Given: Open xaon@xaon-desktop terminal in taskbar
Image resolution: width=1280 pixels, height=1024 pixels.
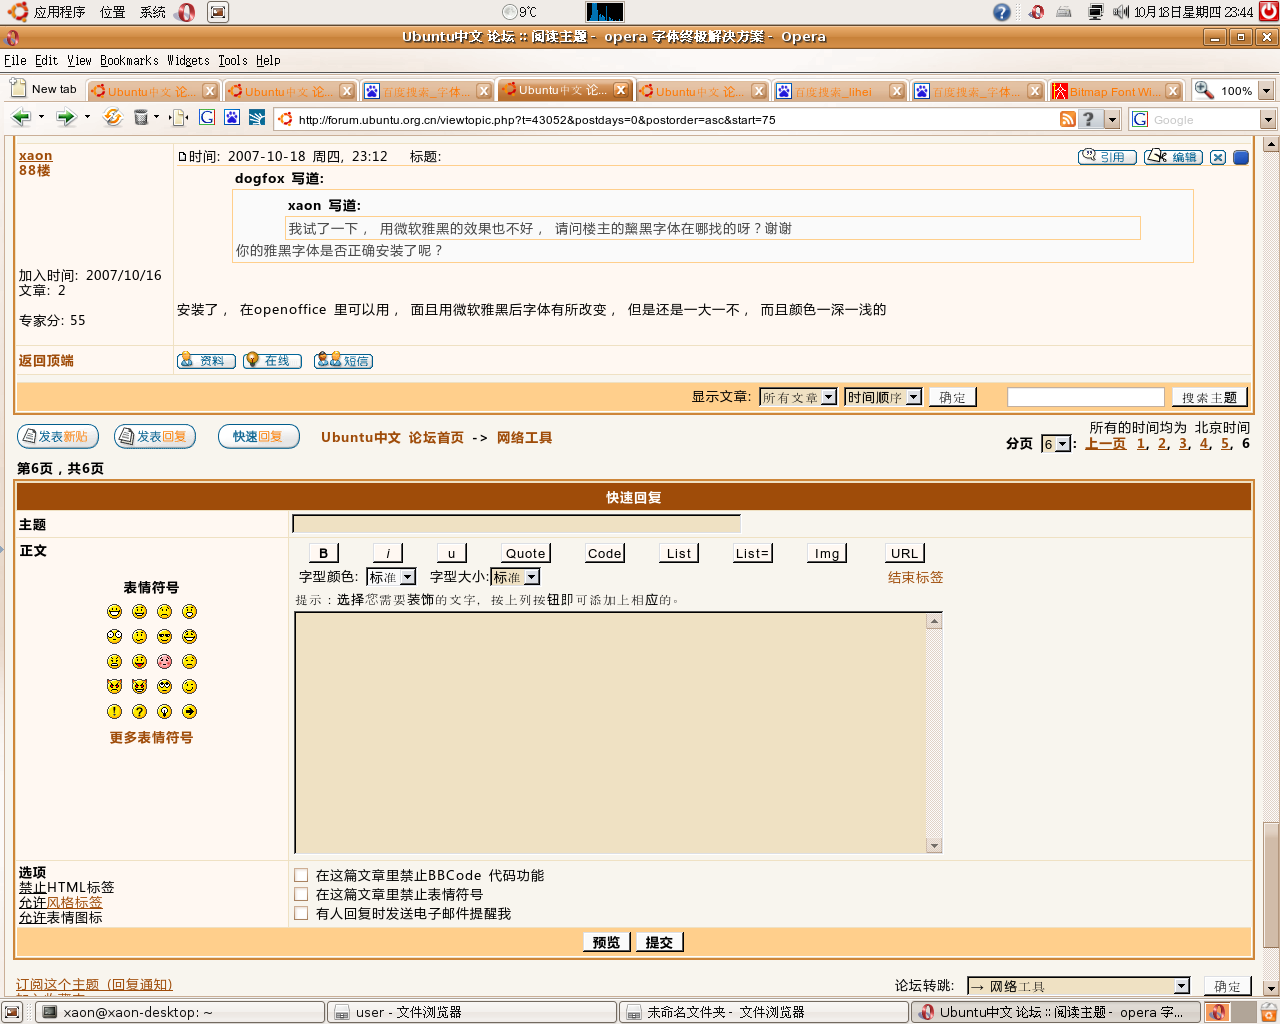Looking at the screenshot, I should tap(180, 1012).
